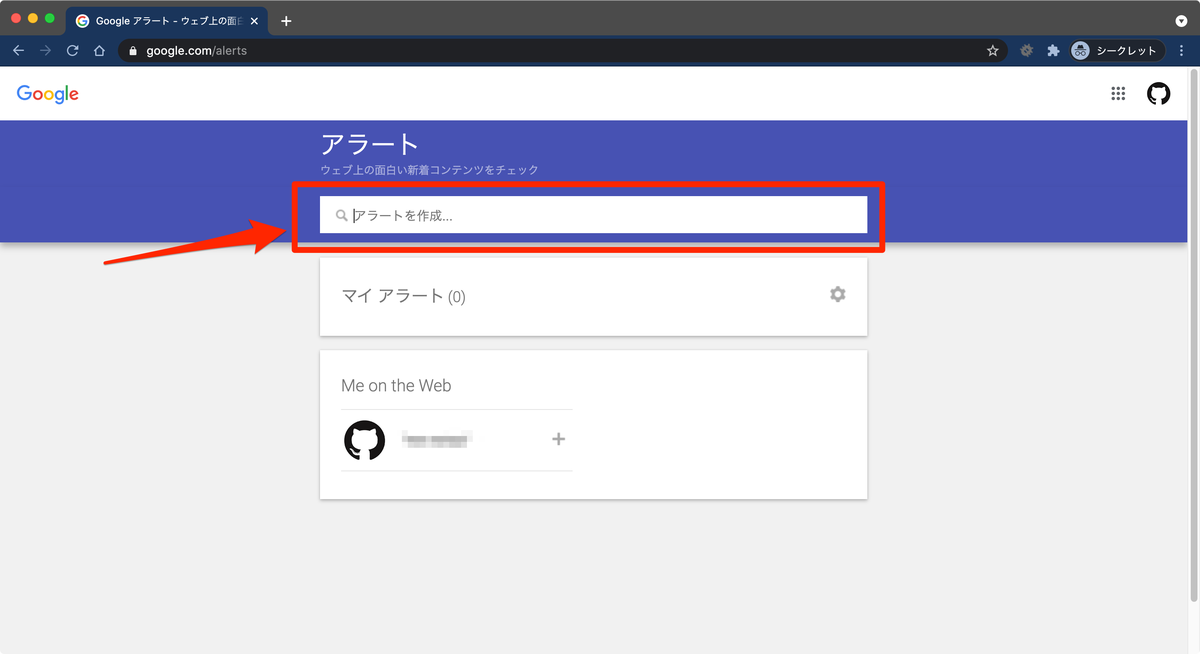
Task: Click the magnifier icon in the alert field
Action: click(x=341, y=215)
